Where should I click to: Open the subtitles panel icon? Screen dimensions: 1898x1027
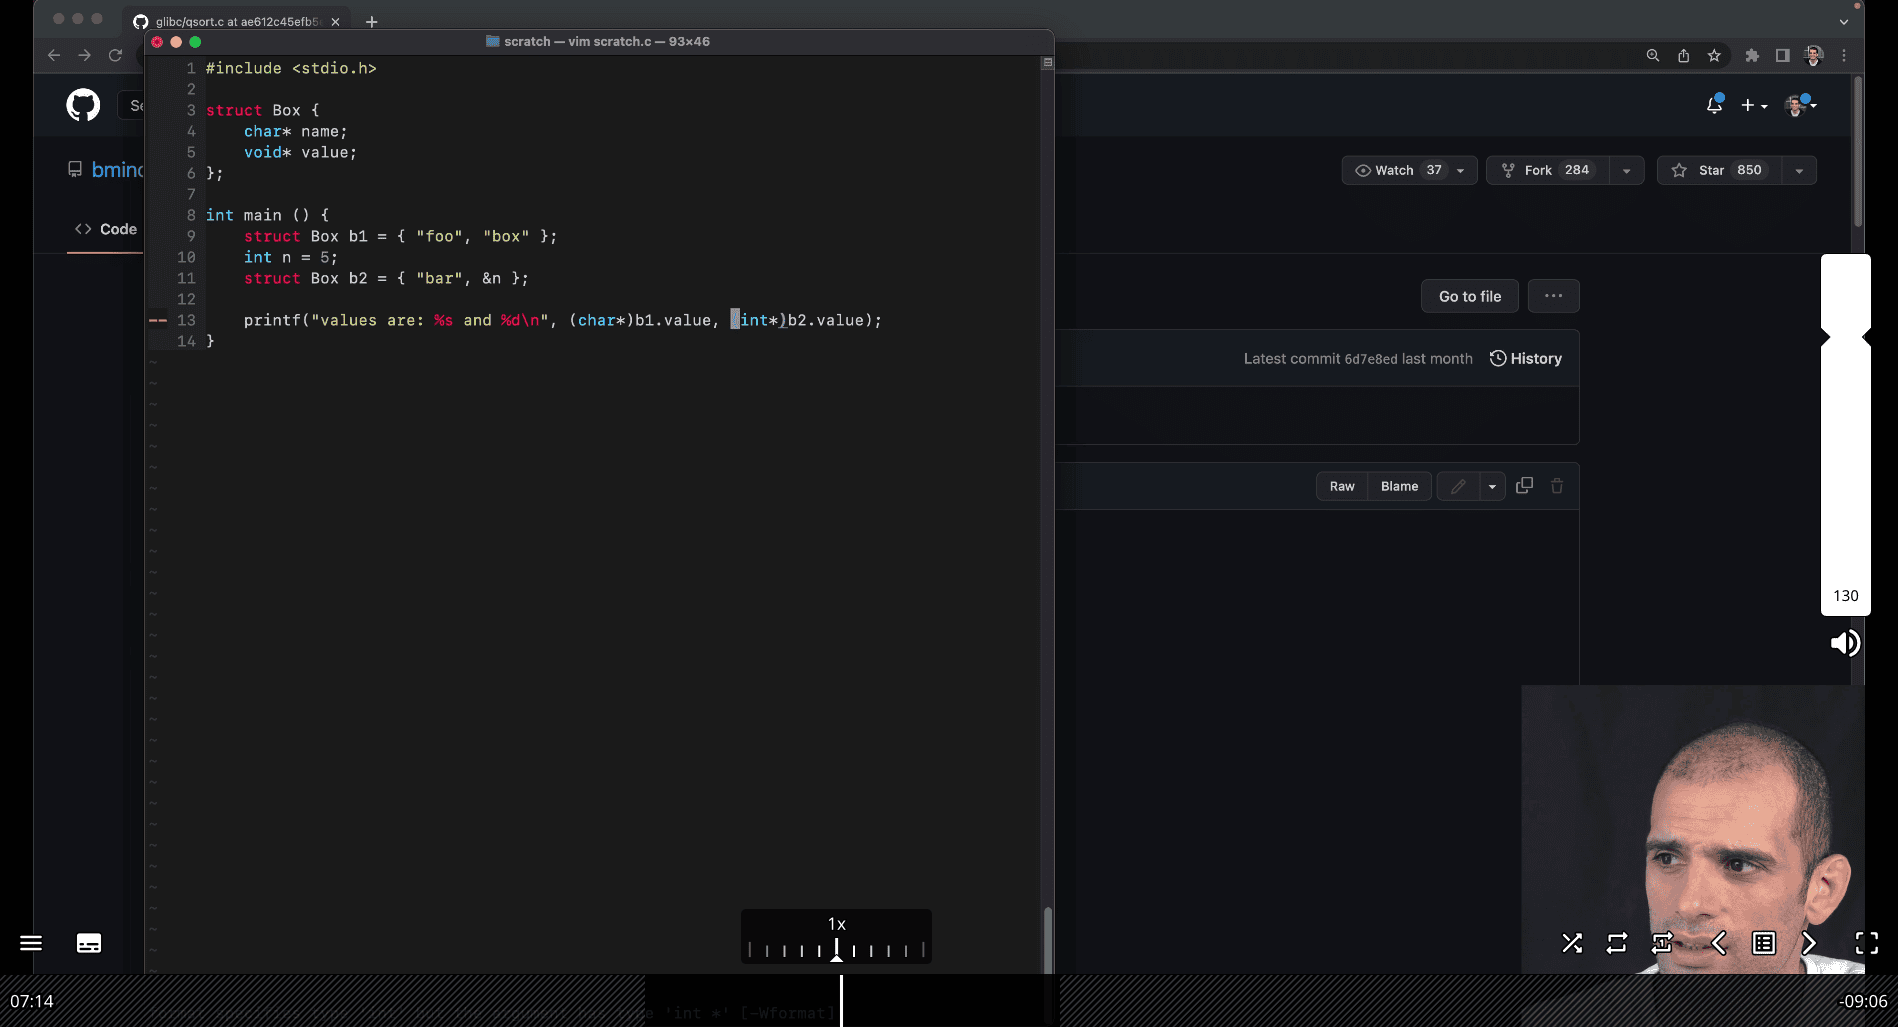[x=89, y=943]
